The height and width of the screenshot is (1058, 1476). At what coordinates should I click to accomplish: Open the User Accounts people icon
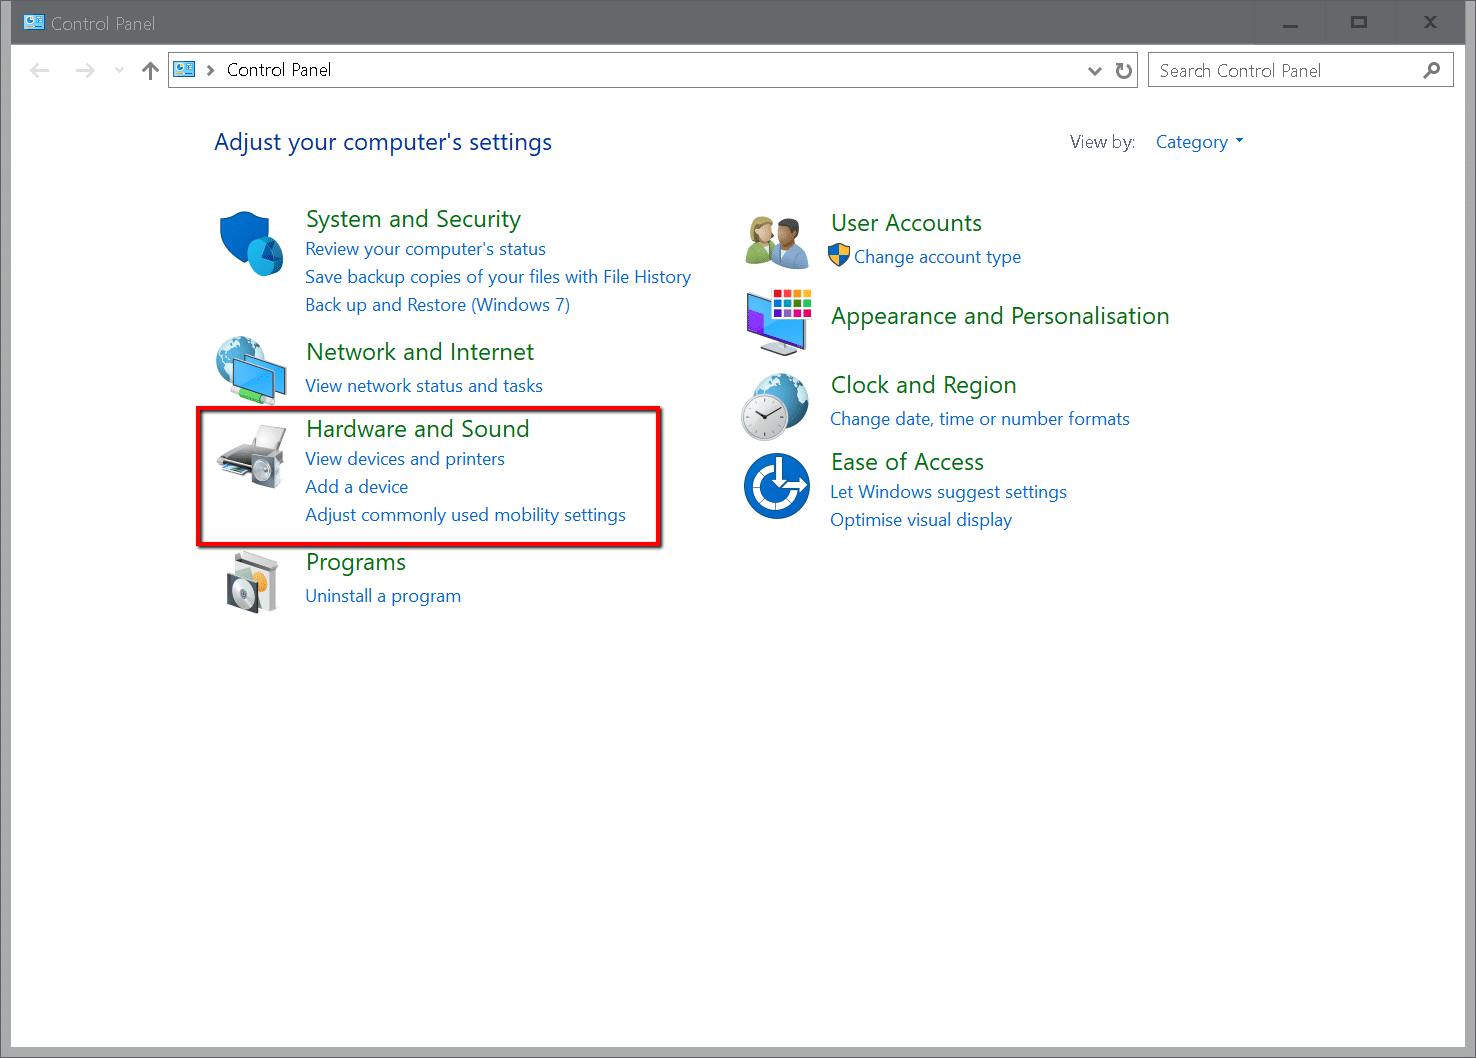point(777,243)
